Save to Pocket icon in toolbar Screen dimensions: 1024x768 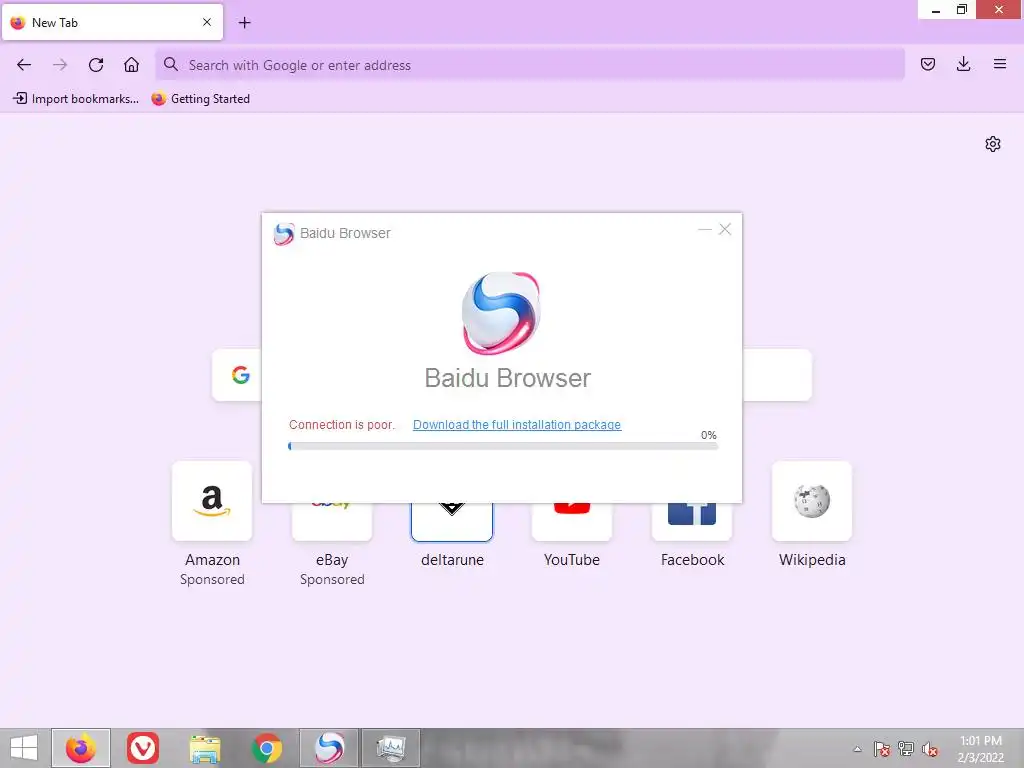pos(928,64)
